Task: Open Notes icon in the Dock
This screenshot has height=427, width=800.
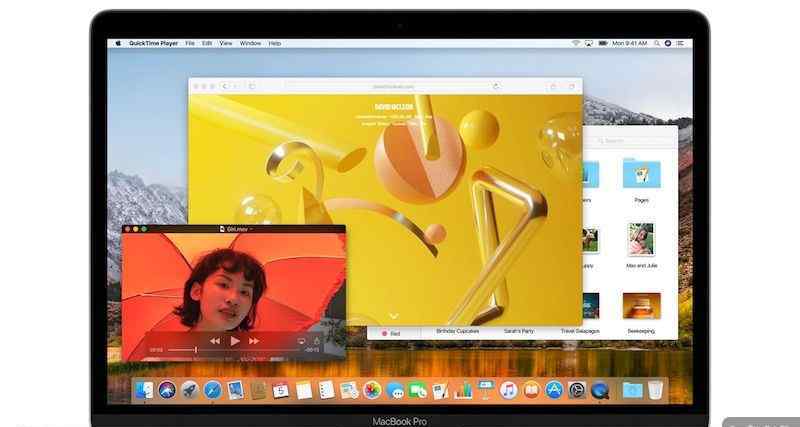Action: 304,390
